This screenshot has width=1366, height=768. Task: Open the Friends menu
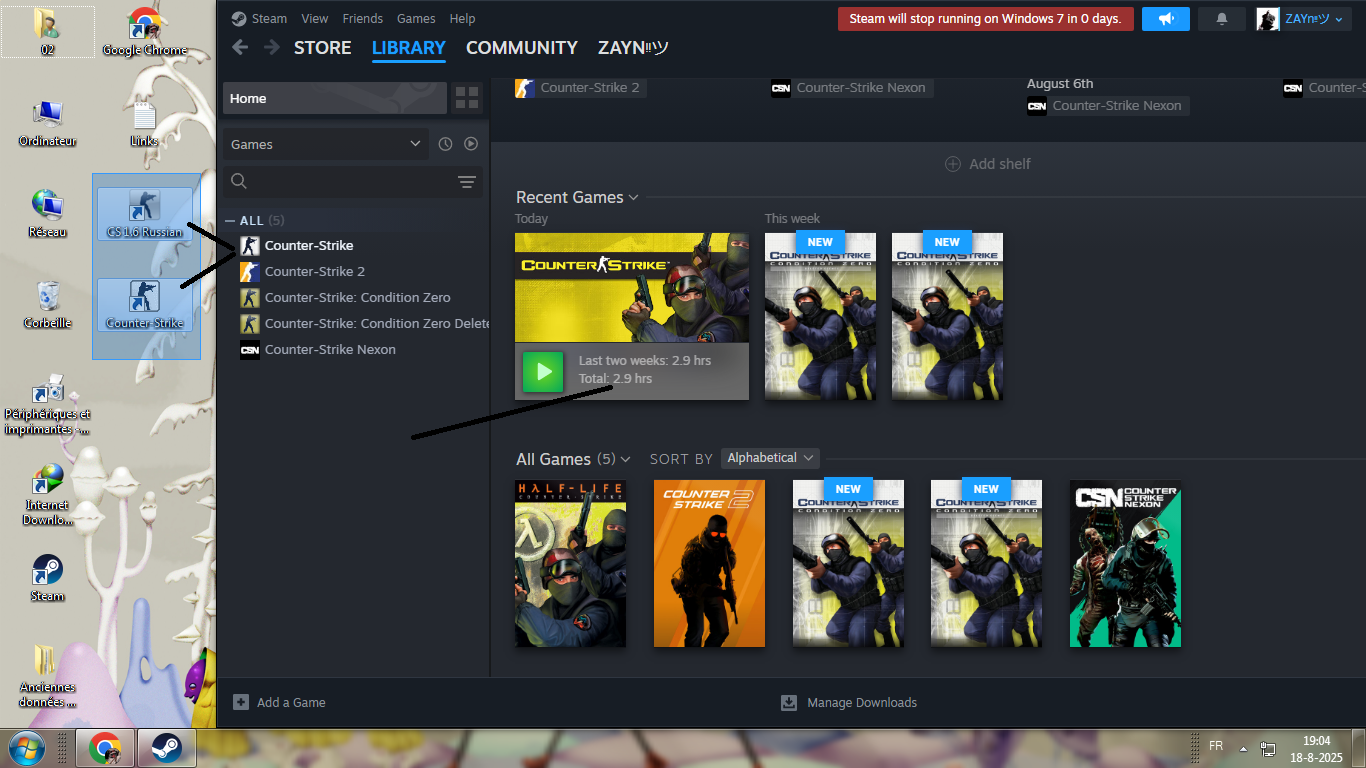point(362,19)
